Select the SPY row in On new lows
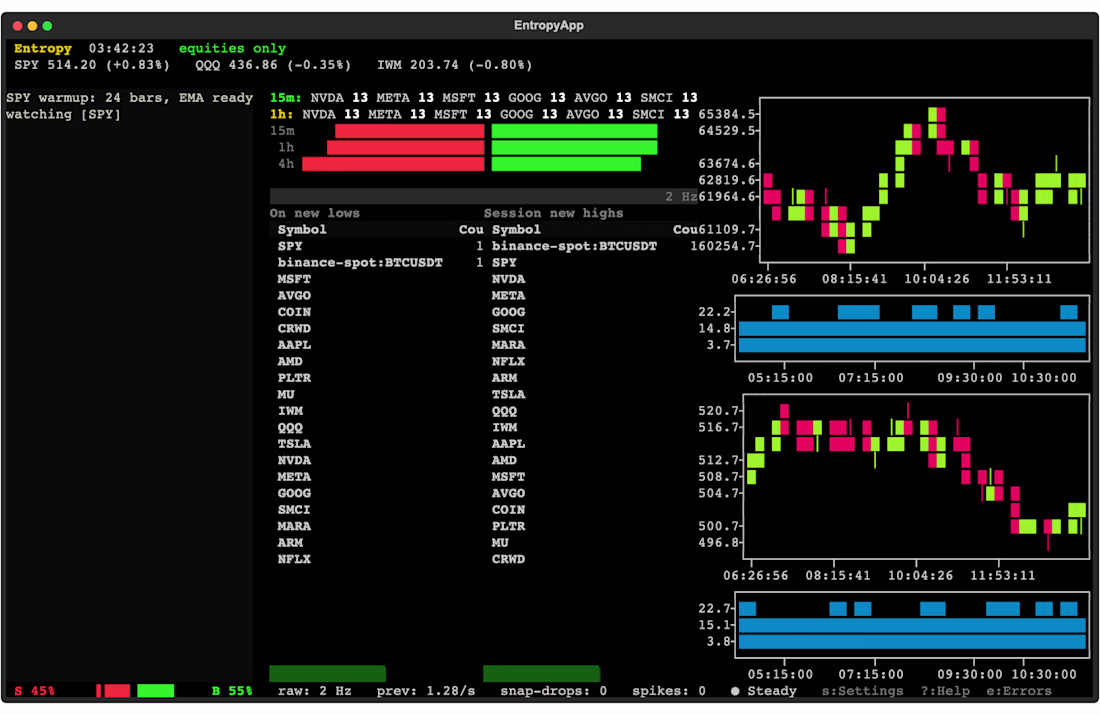1100x715 pixels. pyautogui.click(x=377, y=246)
